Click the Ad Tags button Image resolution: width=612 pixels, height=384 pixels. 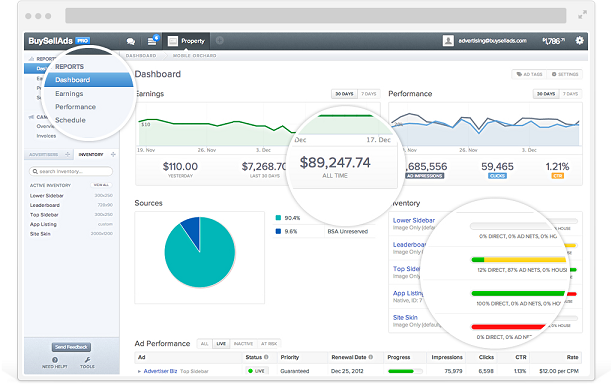[529, 74]
